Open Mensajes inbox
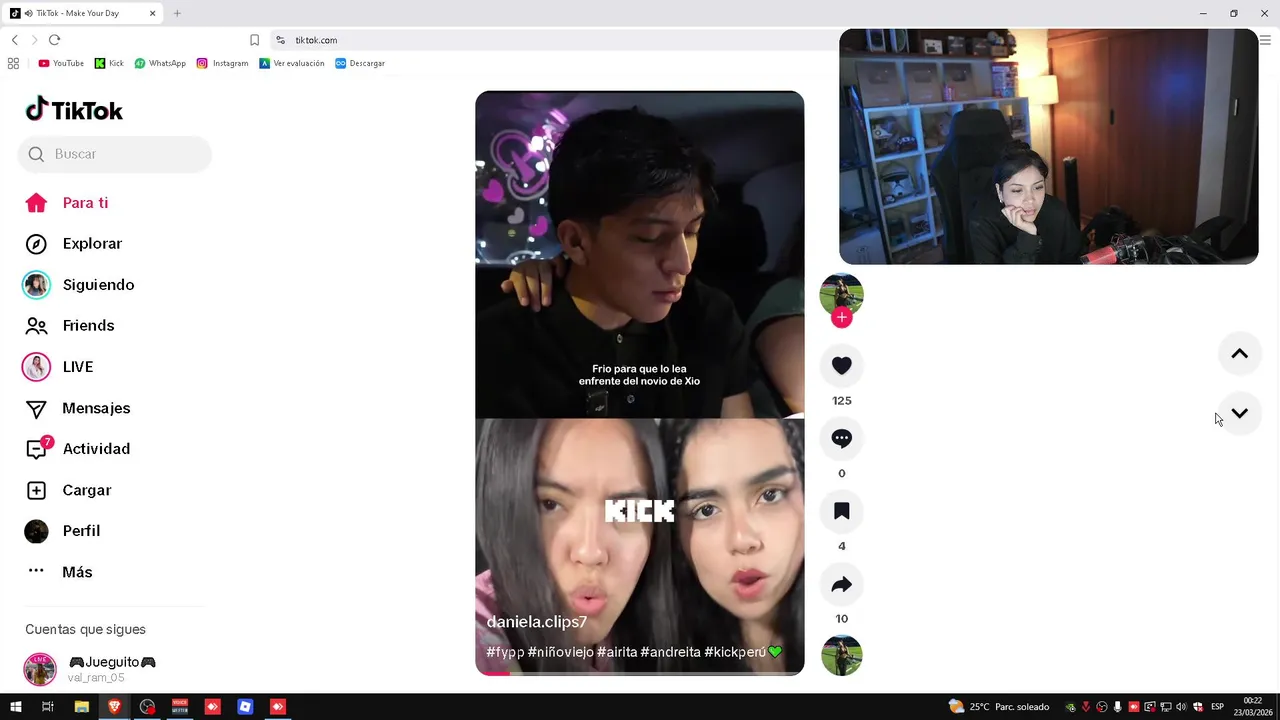Screen dimensions: 1280x720 [x=78, y=408]
